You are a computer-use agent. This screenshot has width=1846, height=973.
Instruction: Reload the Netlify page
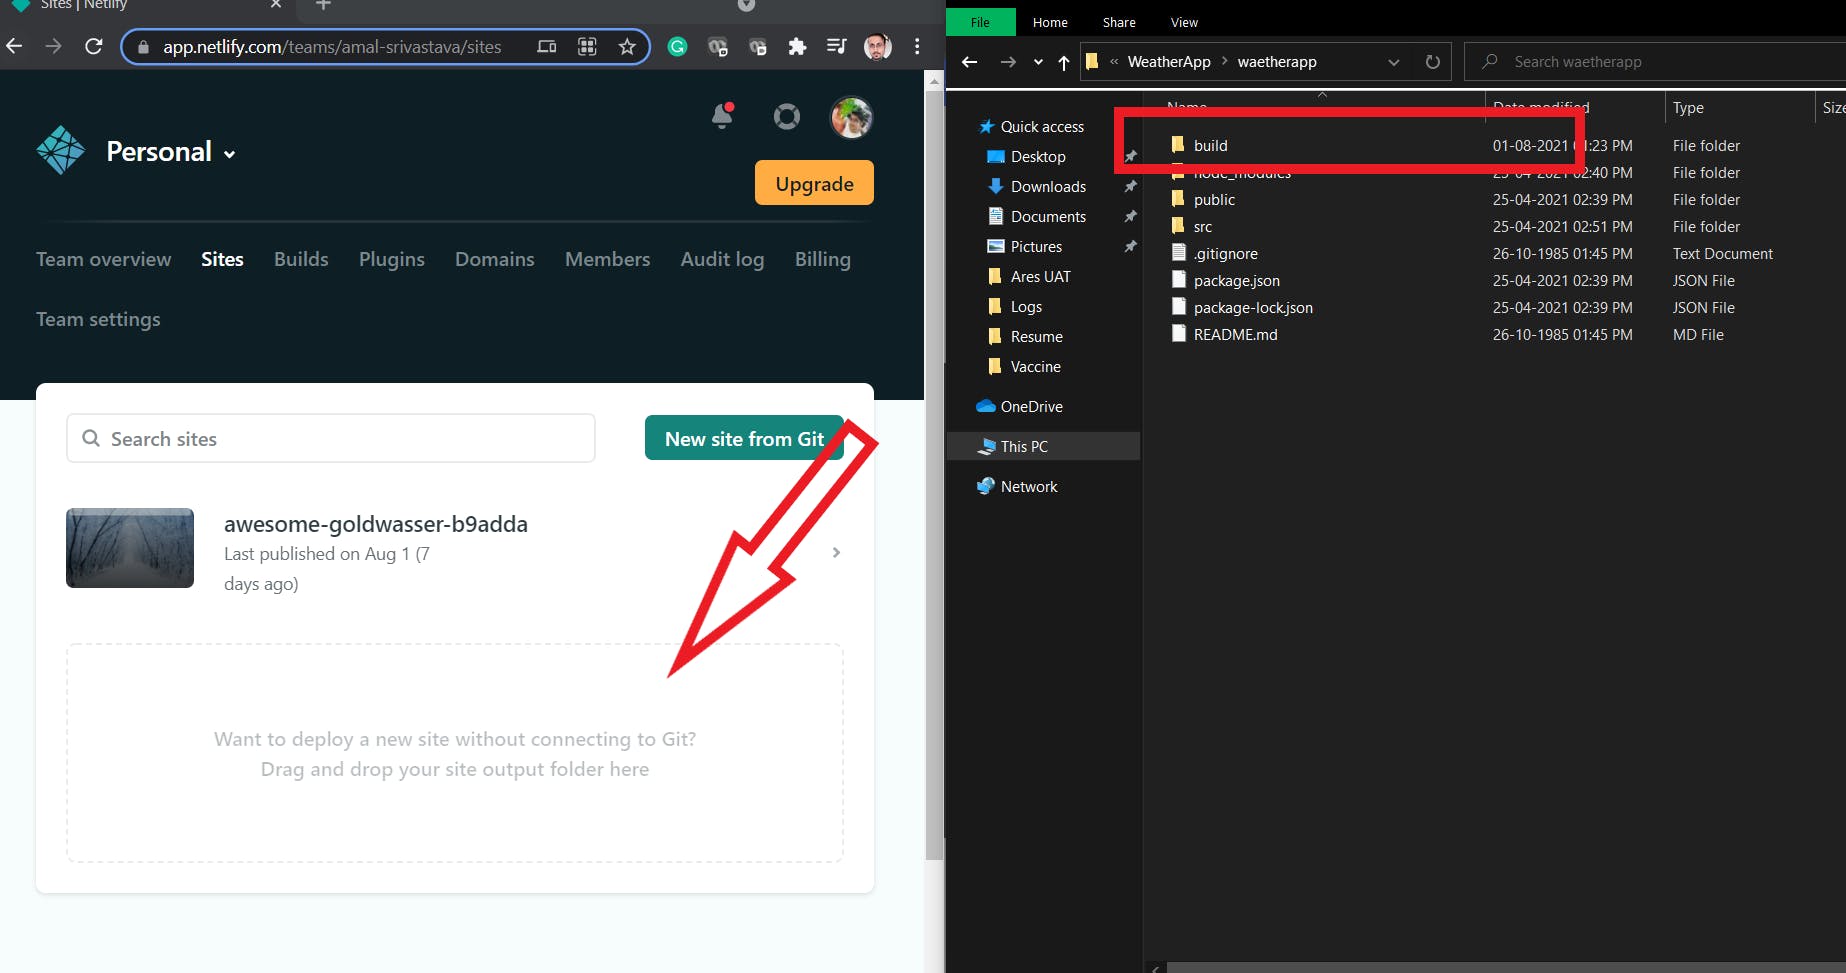click(x=93, y=46)
